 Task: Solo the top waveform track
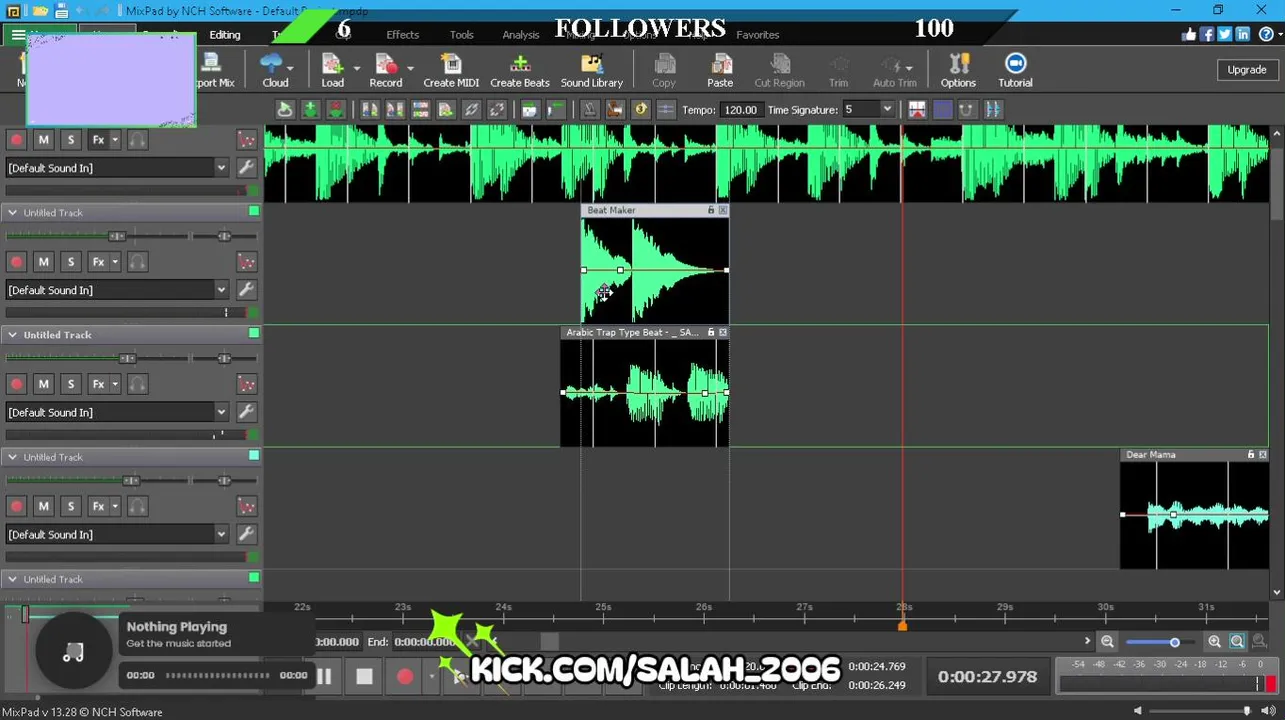click(x=70, y=140)
